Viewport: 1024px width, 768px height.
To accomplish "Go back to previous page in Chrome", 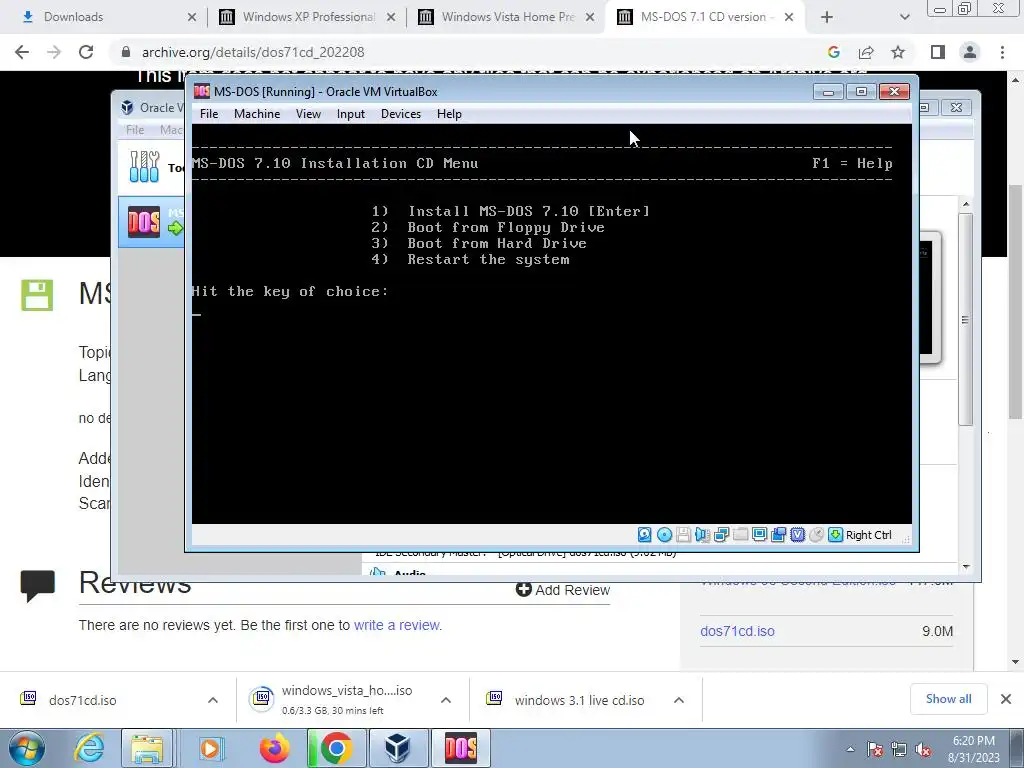I will tap(22, 52).
